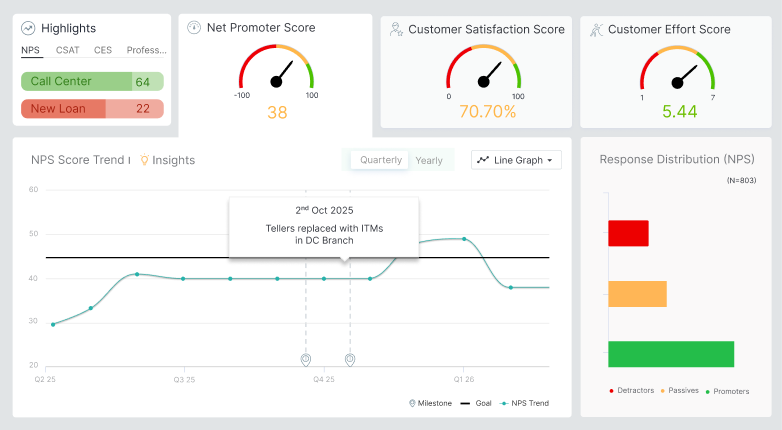This screenshot has width=782, height=430.
Task: Click the Insights lightbulb icon
Action: (x=144, y=160)
